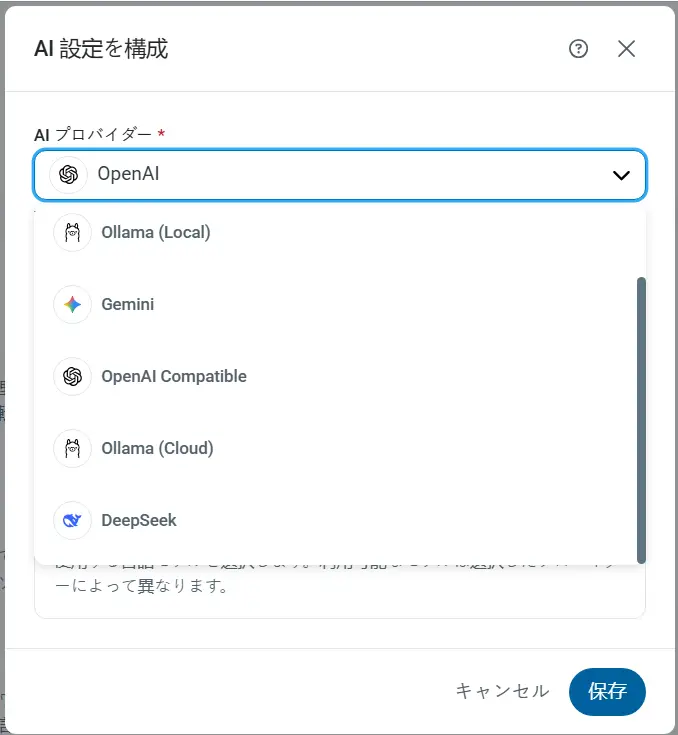The image size is (678, 735).
Task: Click the provider list scrollbar thumb
Action: pyautogui.click(x=641, y=420)
